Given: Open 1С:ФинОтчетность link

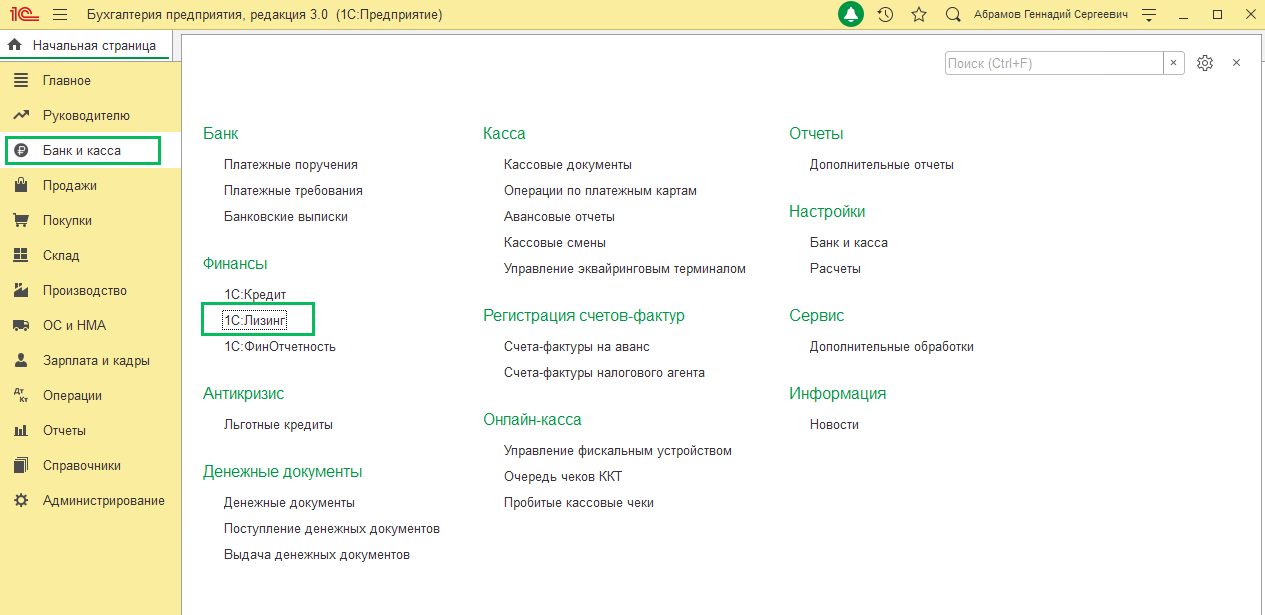Looking at the screenshot, I should 280,347.
